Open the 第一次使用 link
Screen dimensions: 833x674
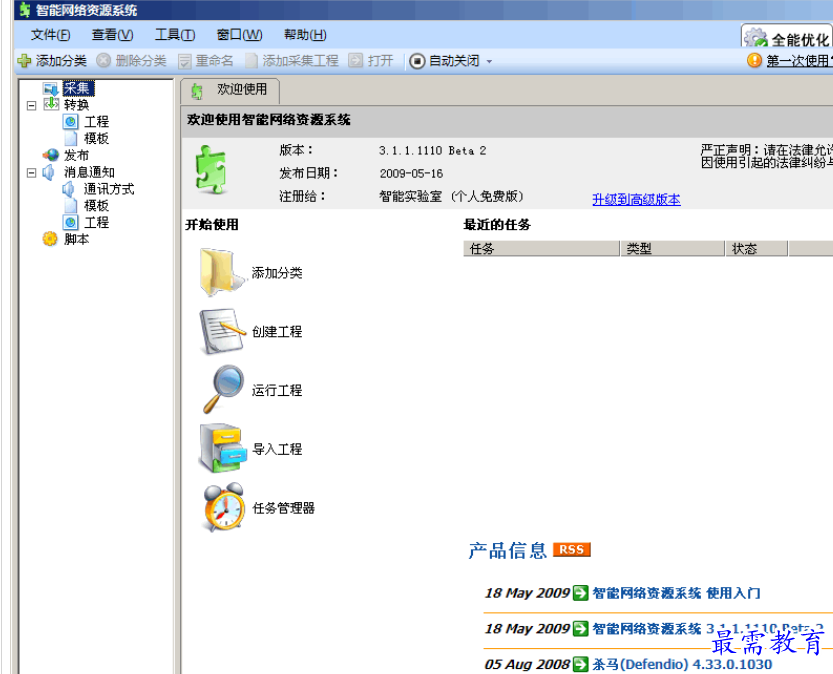[x=799, y=61]
